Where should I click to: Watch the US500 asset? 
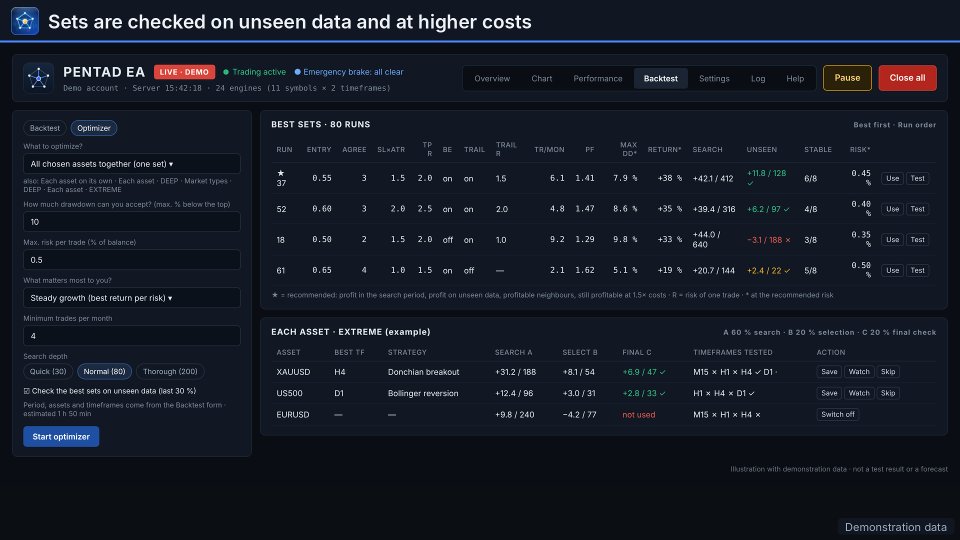point(858,393)
